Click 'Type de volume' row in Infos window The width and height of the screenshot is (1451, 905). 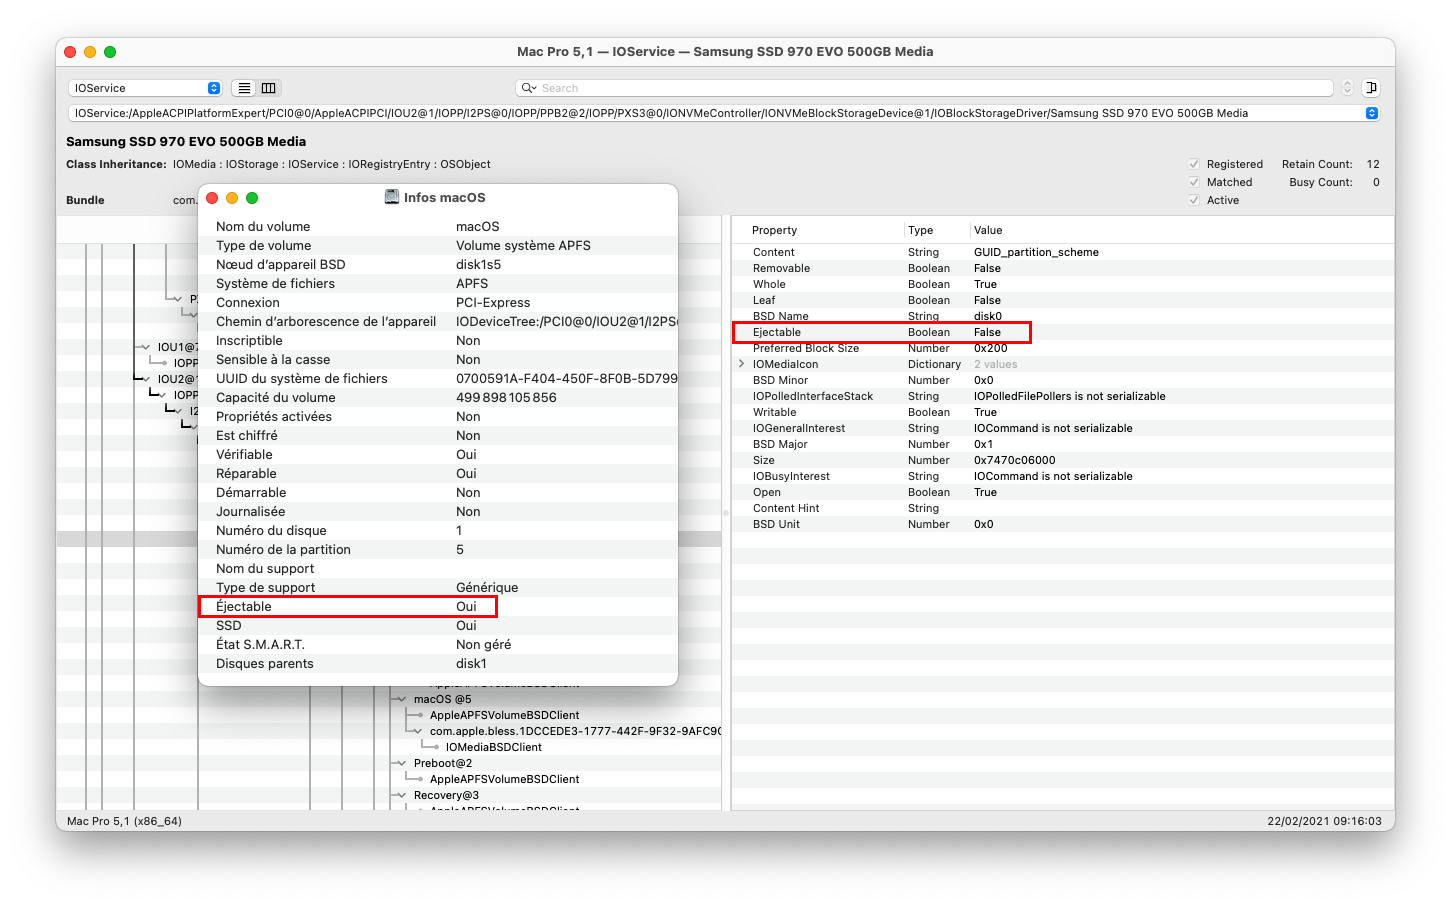point(438,245)
